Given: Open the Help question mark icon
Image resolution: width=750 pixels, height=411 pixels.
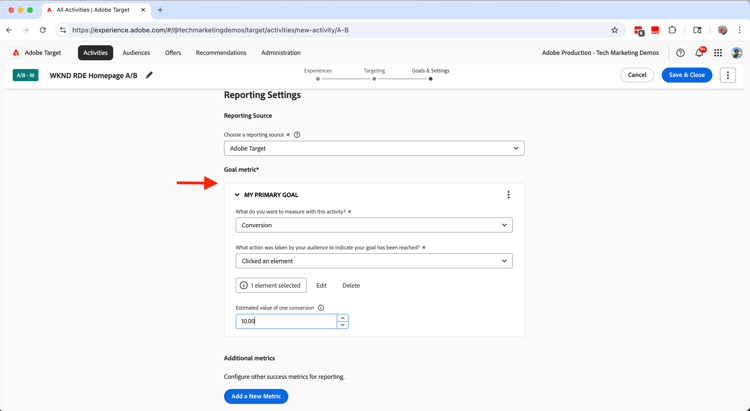Looking at the screenshot, I should pos(680,53).
